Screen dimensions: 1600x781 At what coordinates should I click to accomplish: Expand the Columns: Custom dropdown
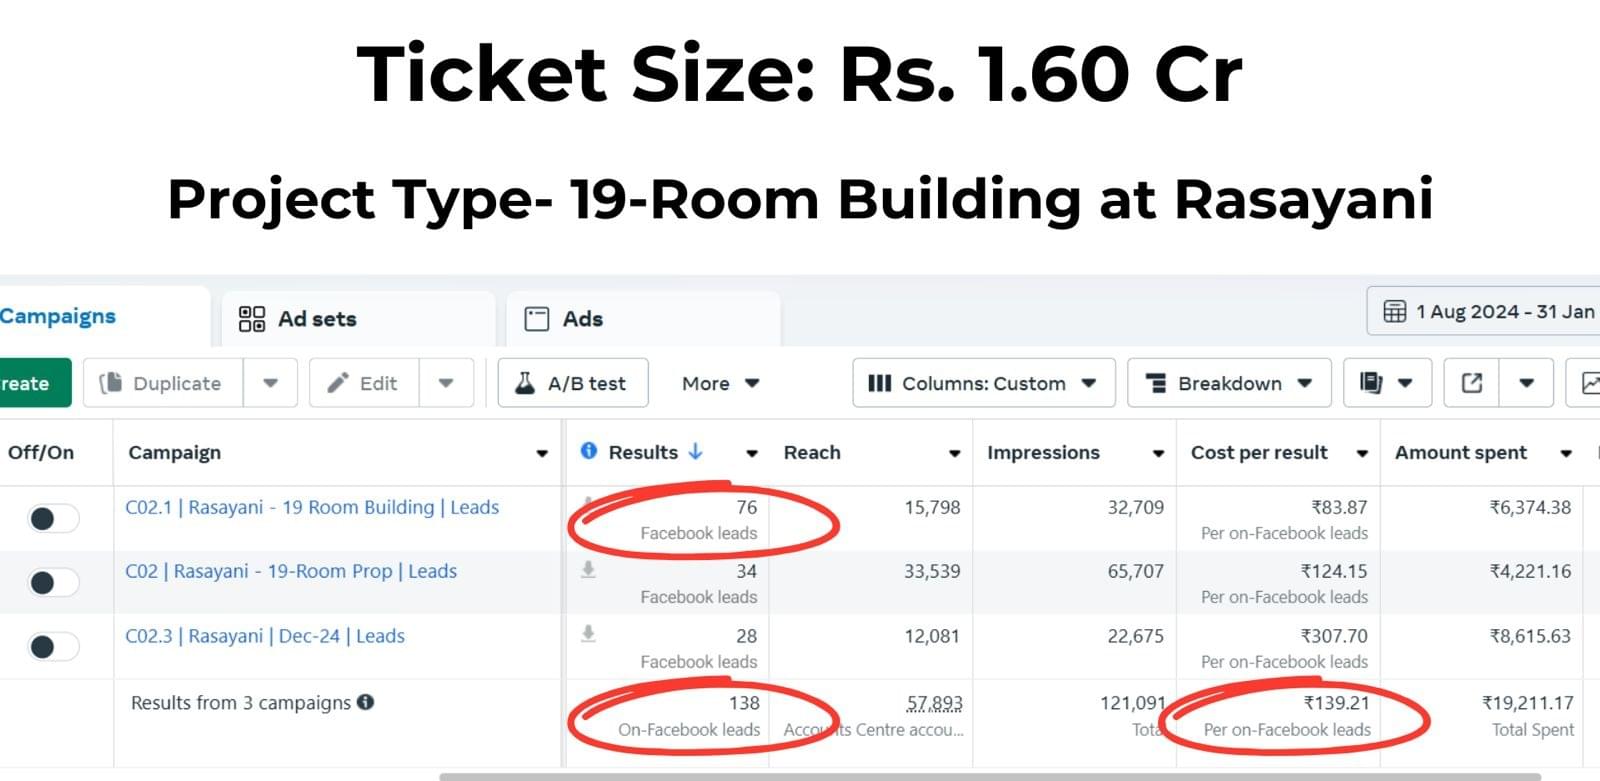(983, 383)
